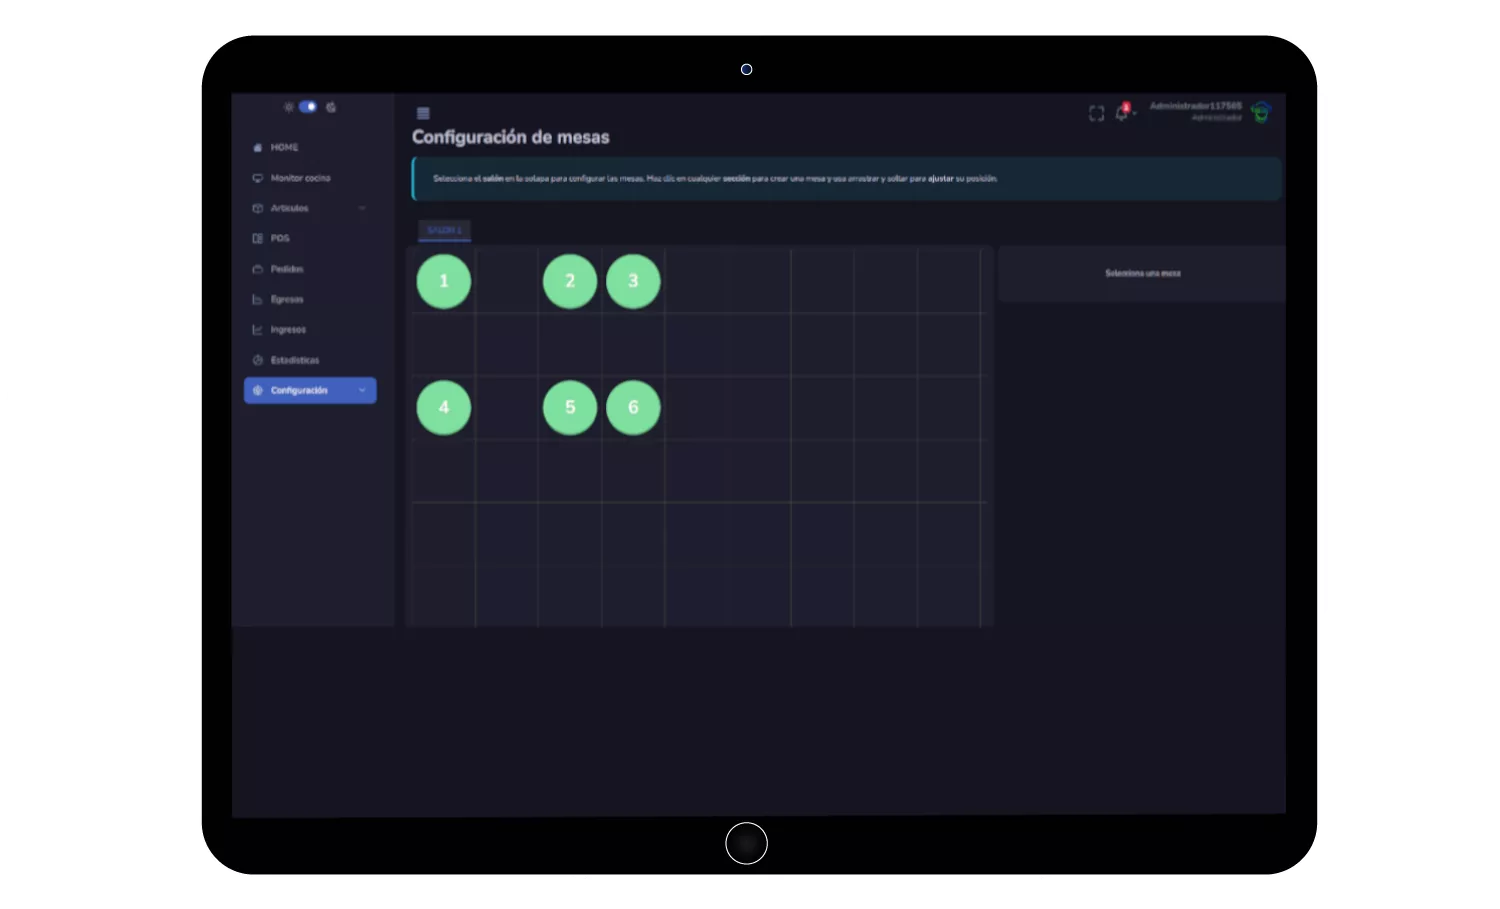Select the SALON 1 tab
Viewport: 1500px width, 909px height.
point(444,231)
